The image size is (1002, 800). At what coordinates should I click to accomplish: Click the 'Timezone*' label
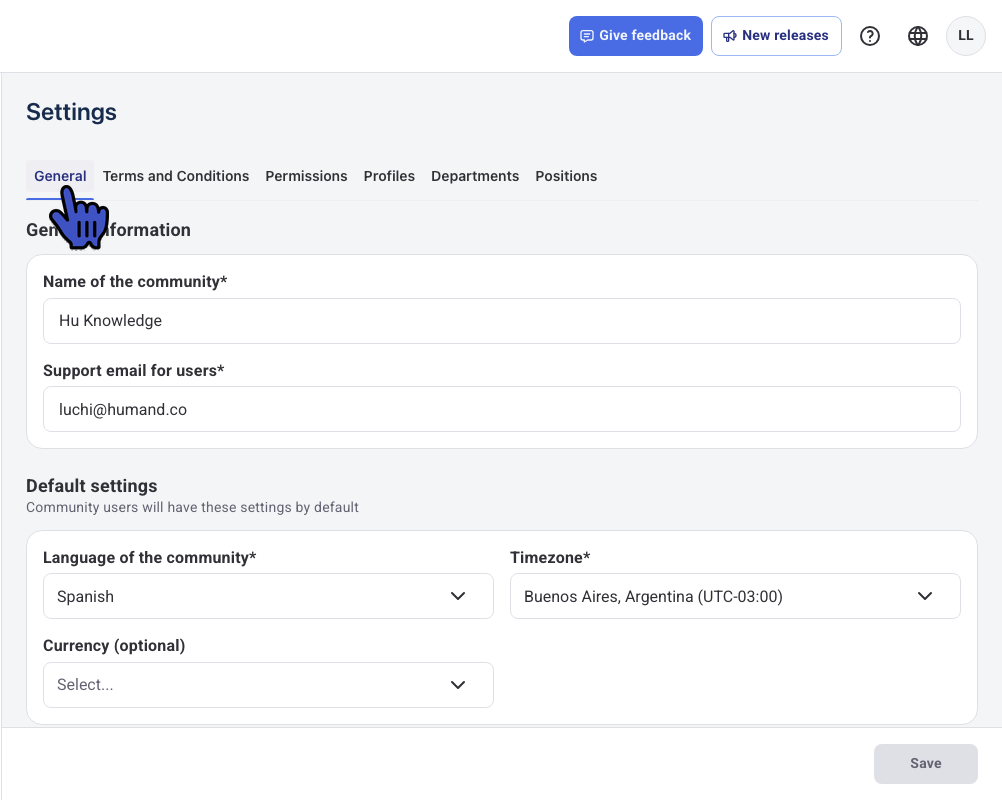(x=550, y=558)
